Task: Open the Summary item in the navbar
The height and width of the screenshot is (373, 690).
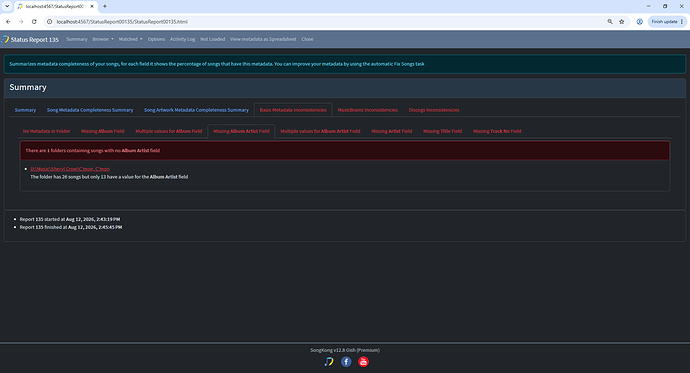Action: click(77, 39)
